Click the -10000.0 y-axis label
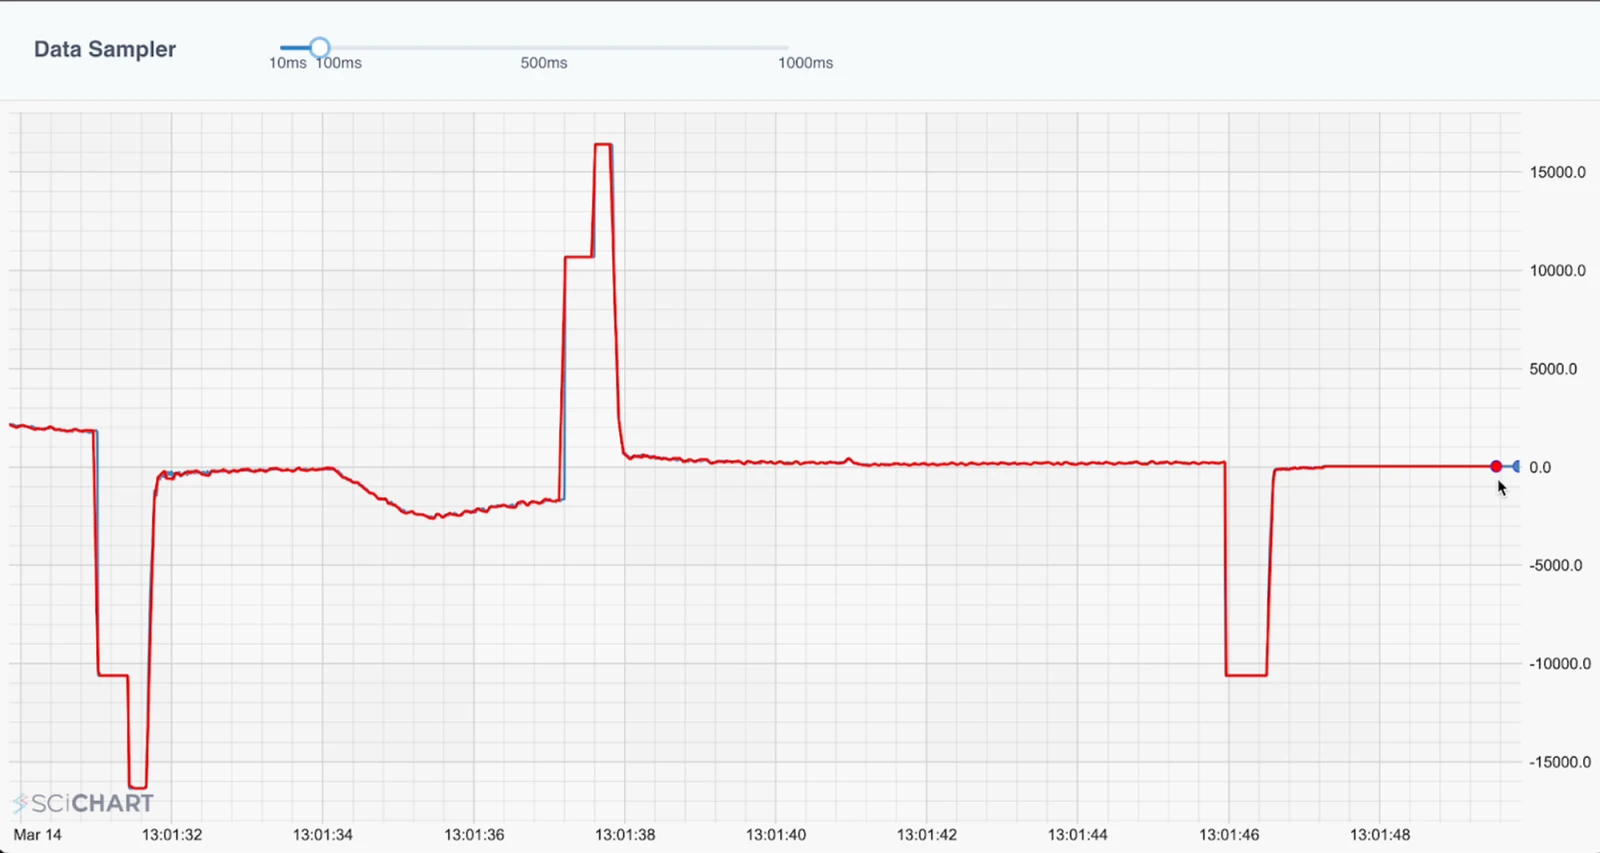1600x853 pixels. (x=1560, y=663)
